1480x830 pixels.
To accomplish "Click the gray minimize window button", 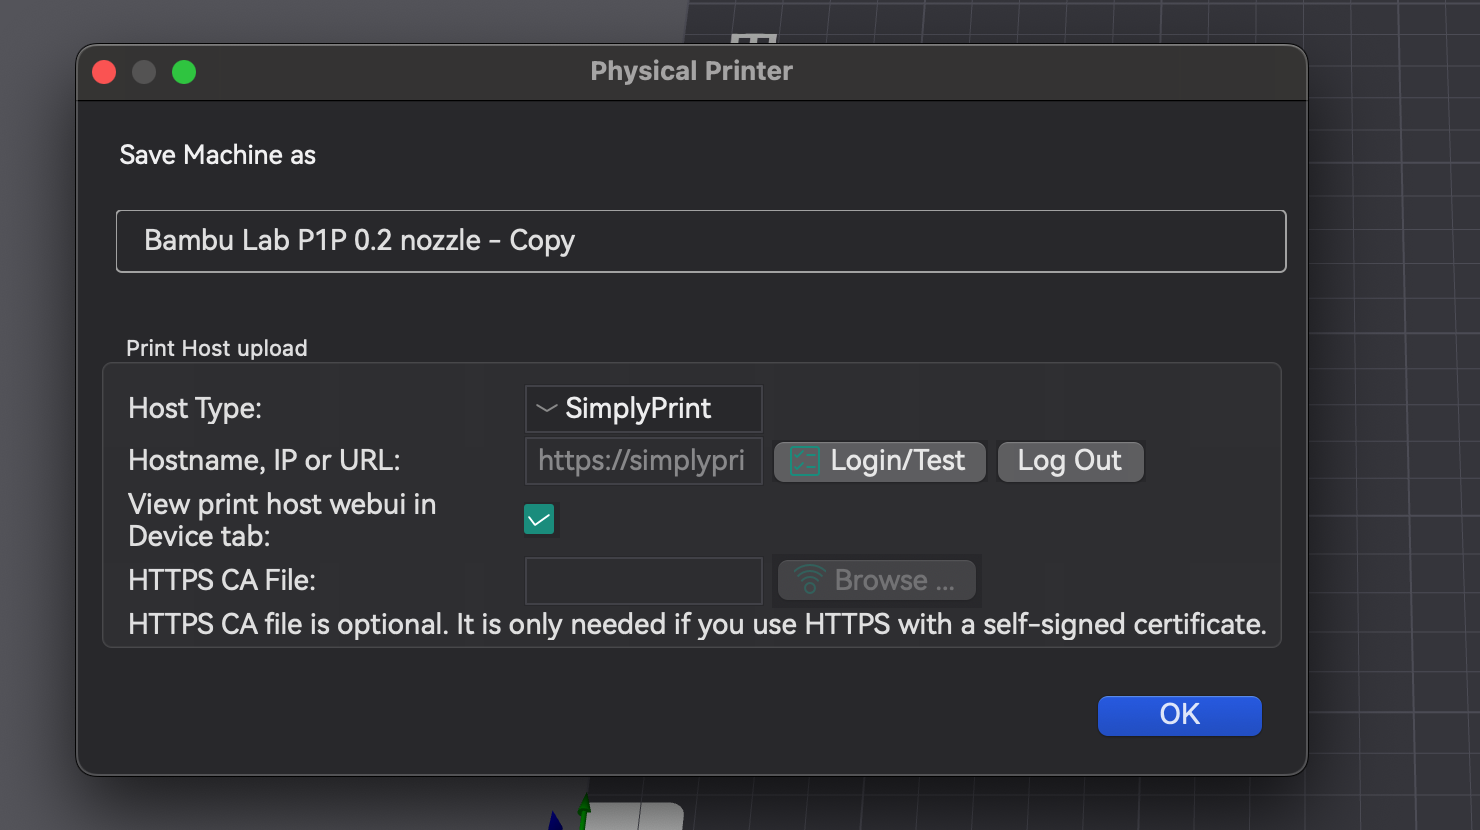I will 144,72.
